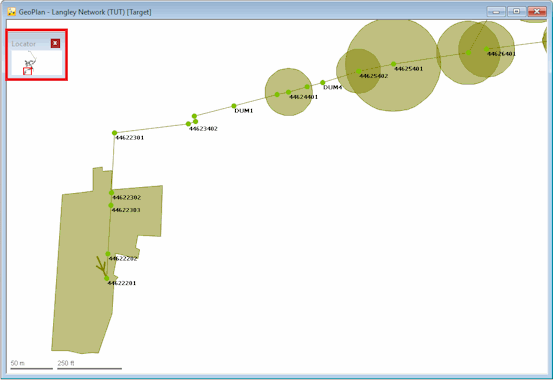This screenshot has height=380, width=553.
Task: Select dummy node DUM4
Action: pos(322,83)
